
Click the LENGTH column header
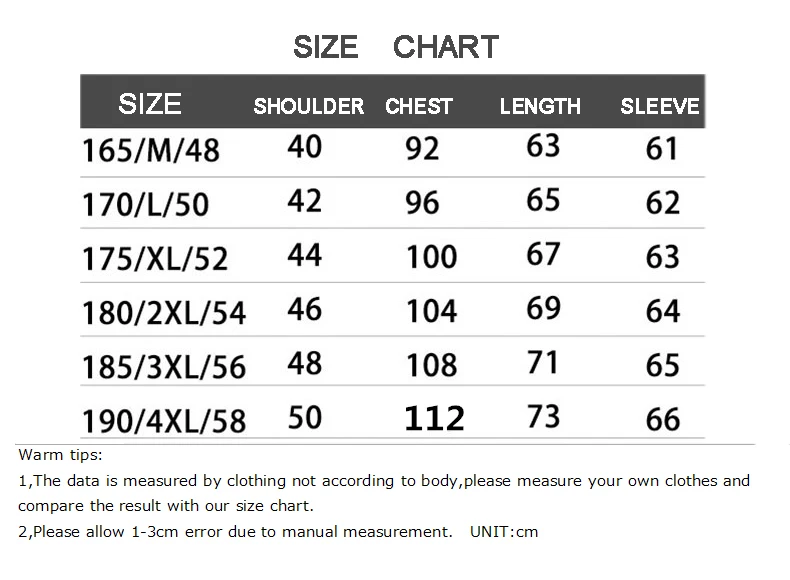tap(540, 106)
